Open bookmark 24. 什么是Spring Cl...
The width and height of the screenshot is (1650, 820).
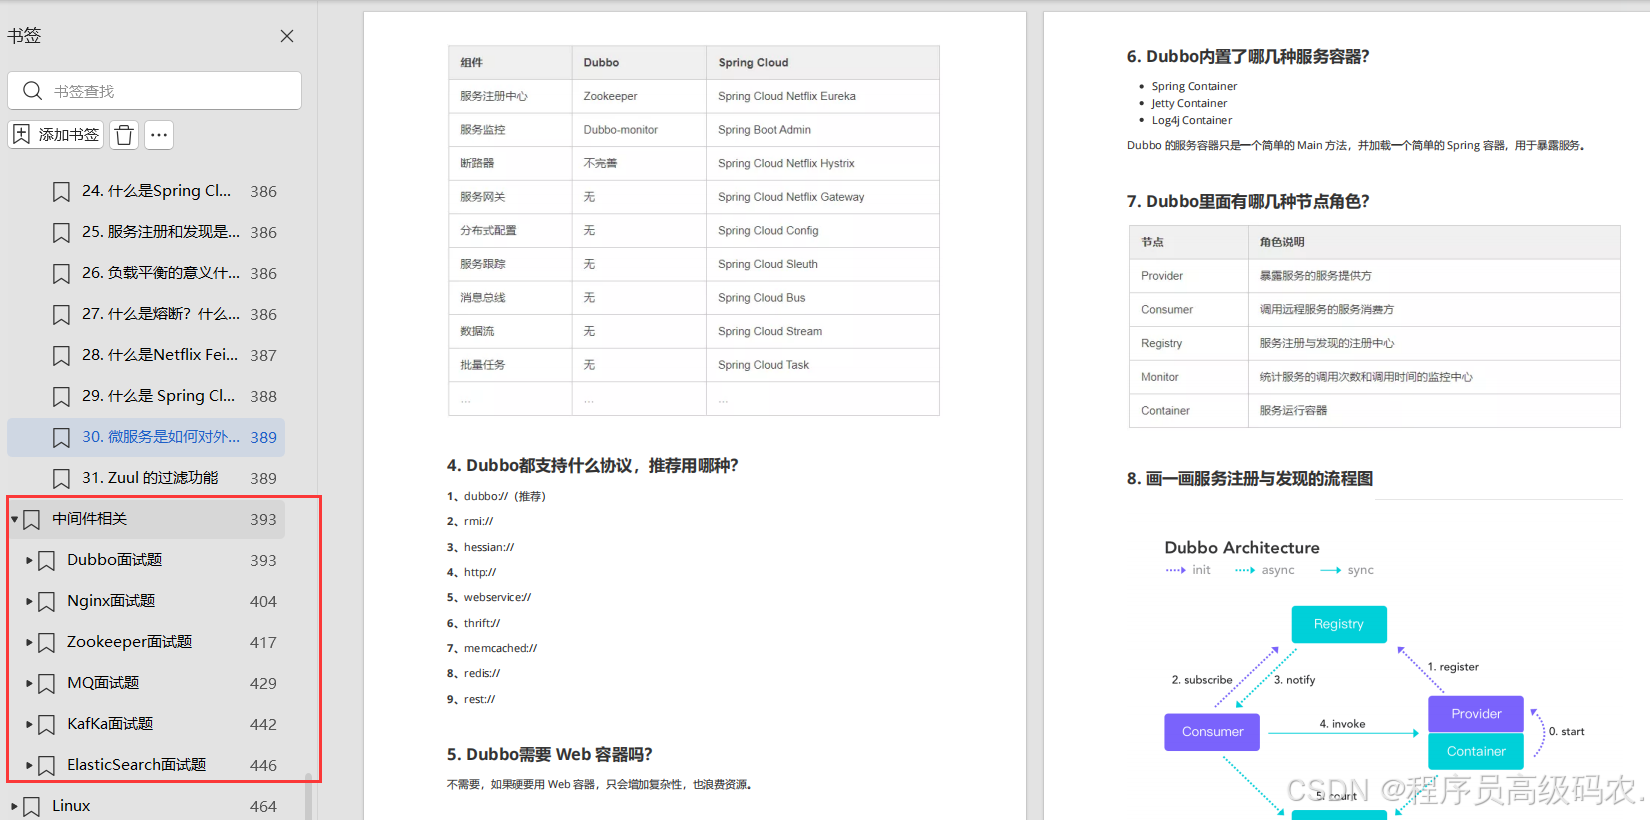[156, 191]
